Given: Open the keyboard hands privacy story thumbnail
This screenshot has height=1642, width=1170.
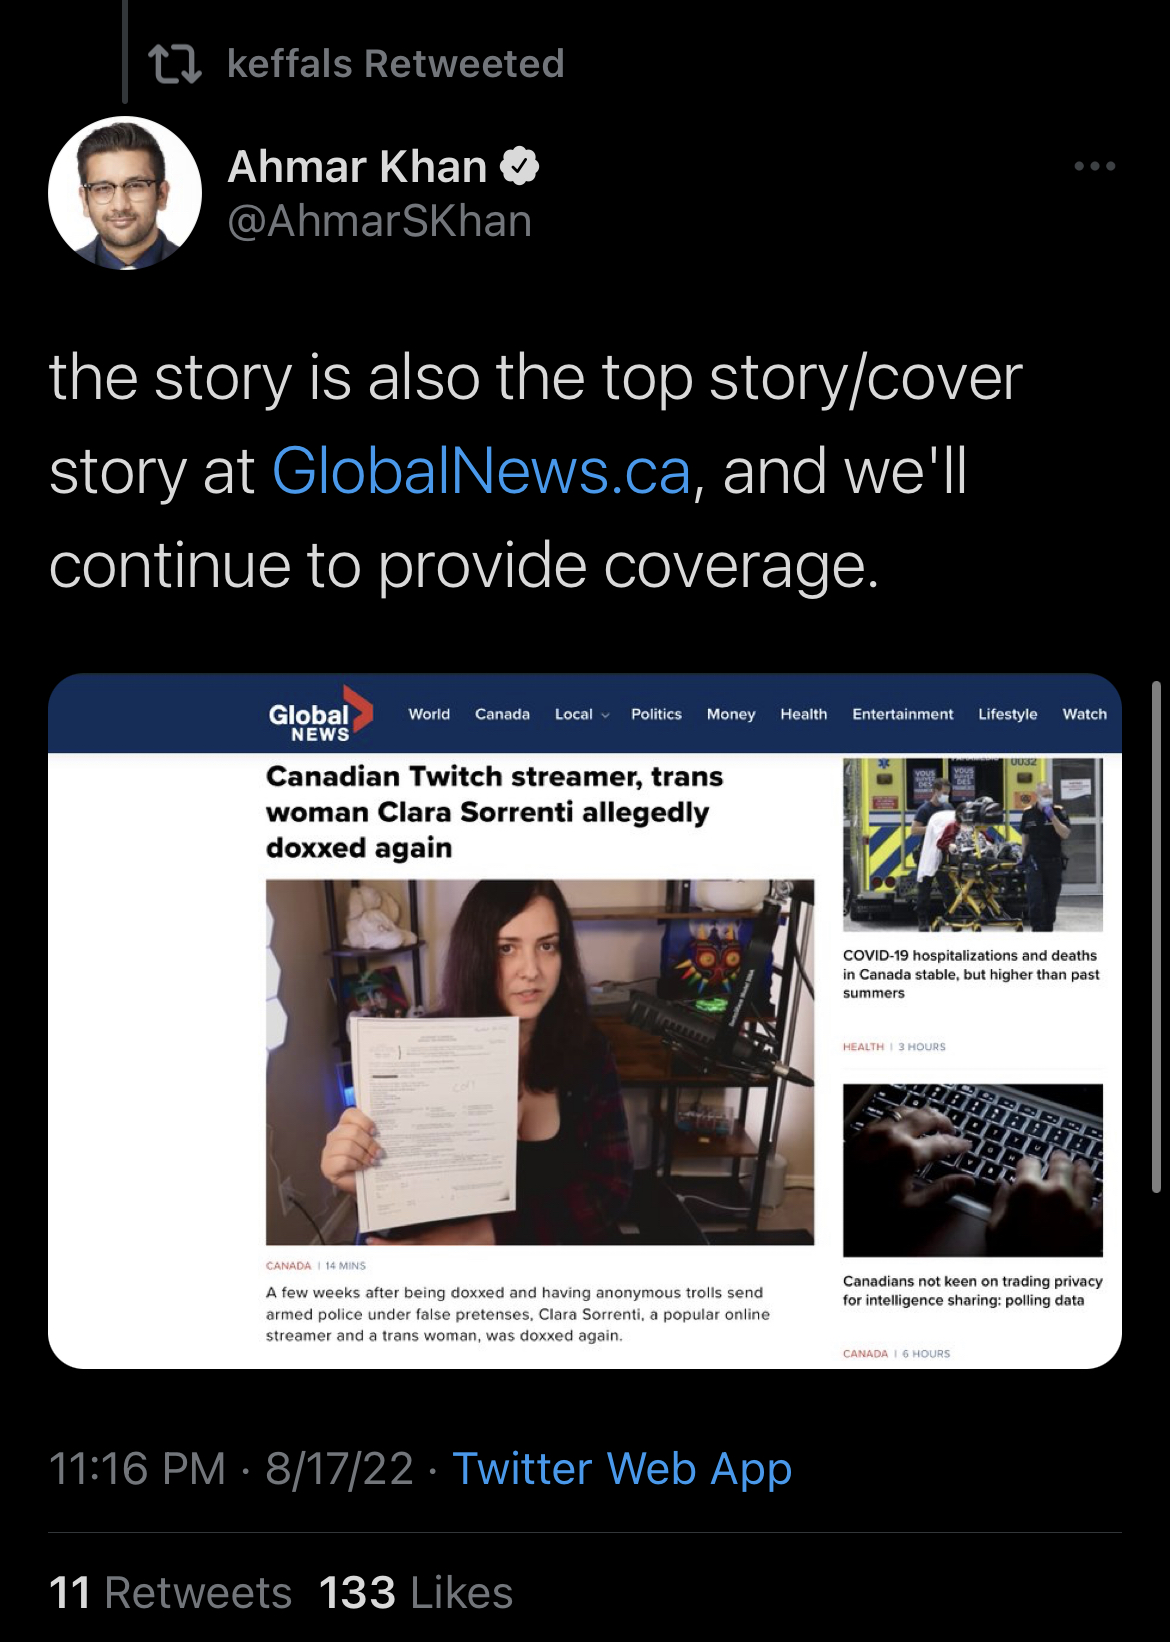Looking at the screenshot, I should point(972,1170).
